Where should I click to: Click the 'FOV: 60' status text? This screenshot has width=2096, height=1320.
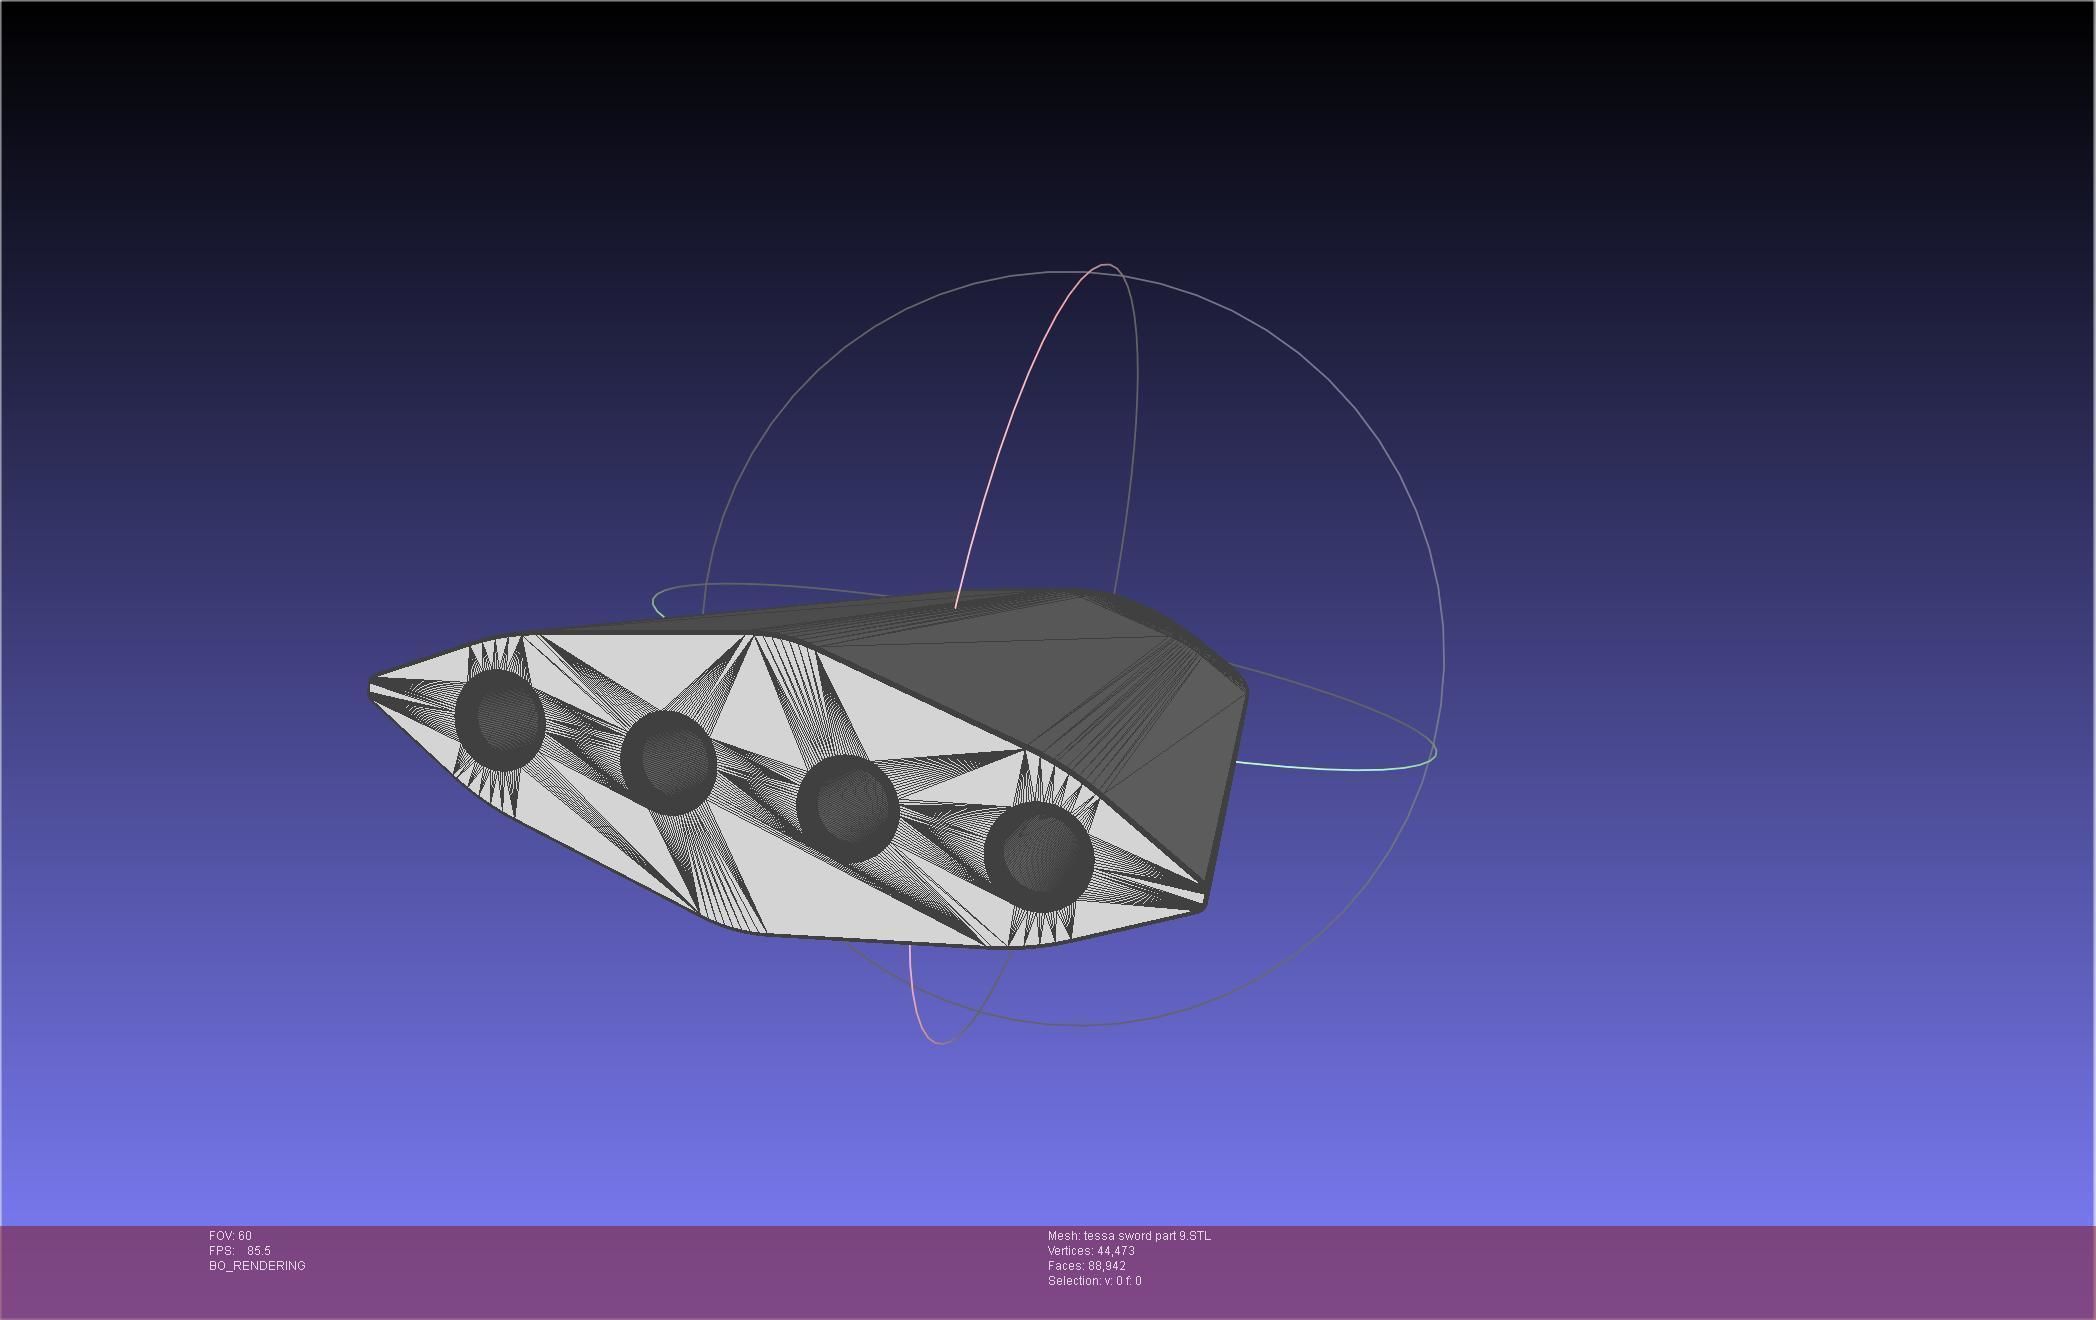(230, 1236)
